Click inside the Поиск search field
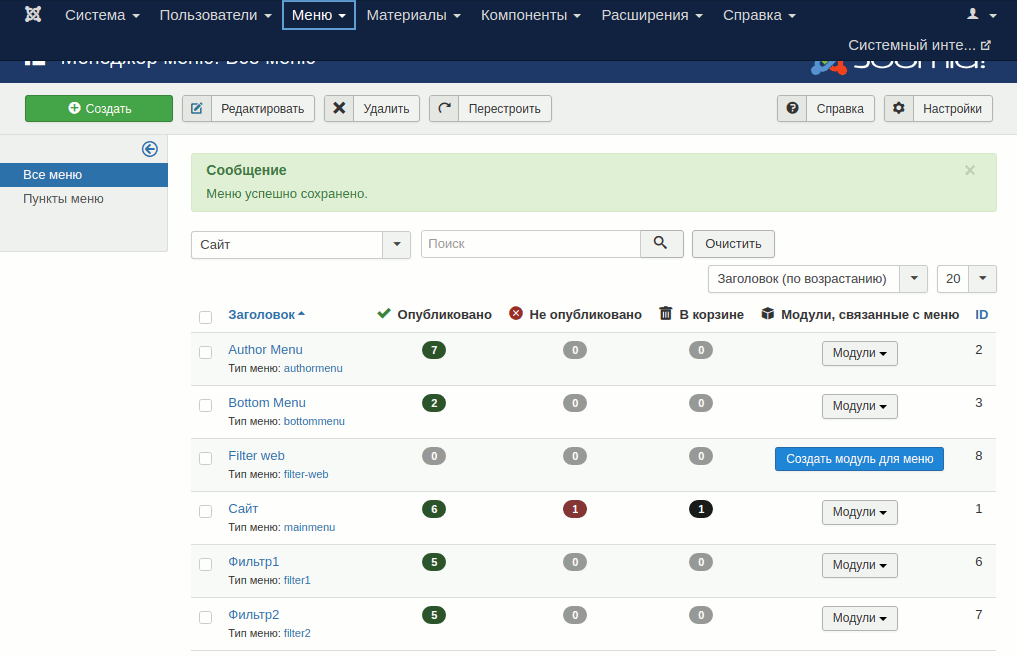This screenshot has width=1017, height=658. pyautogui.click(x=530, y=244)
